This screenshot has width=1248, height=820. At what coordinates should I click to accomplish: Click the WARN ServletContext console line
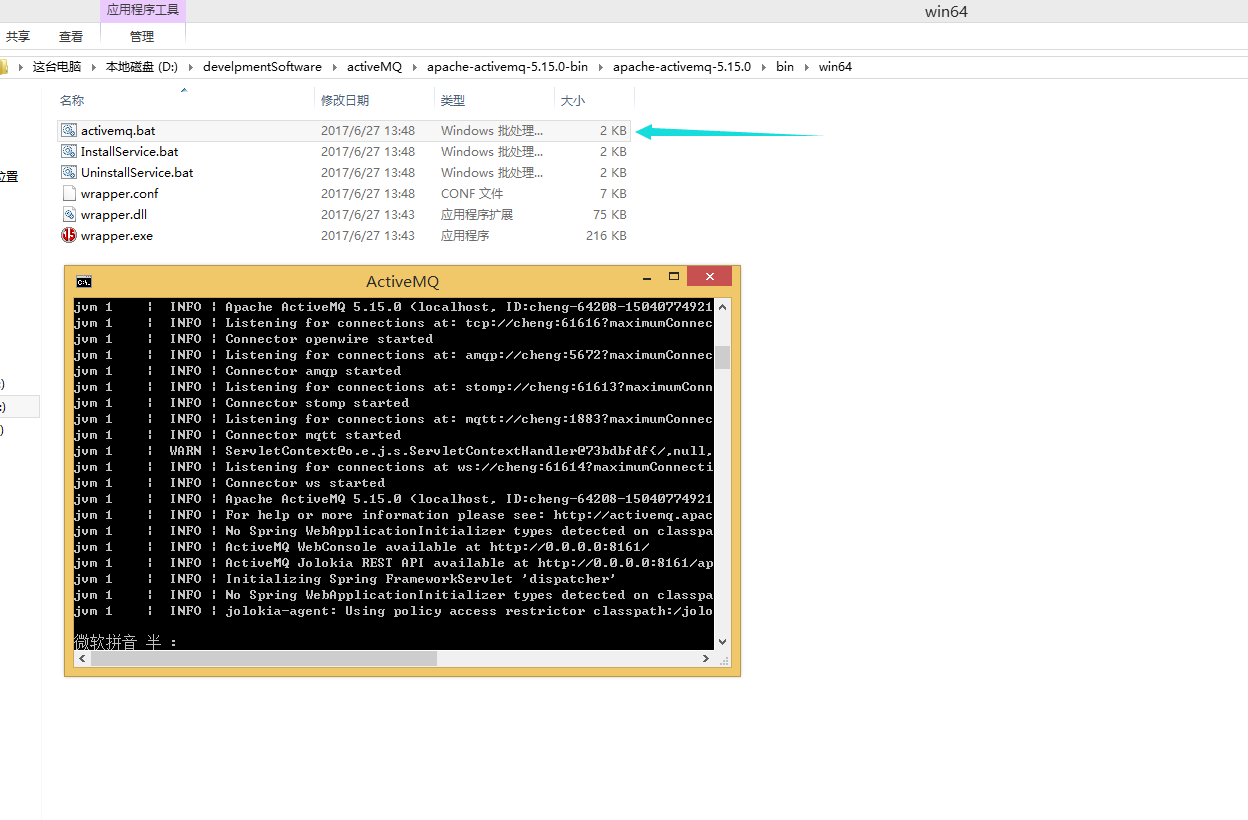pos(393,451)
